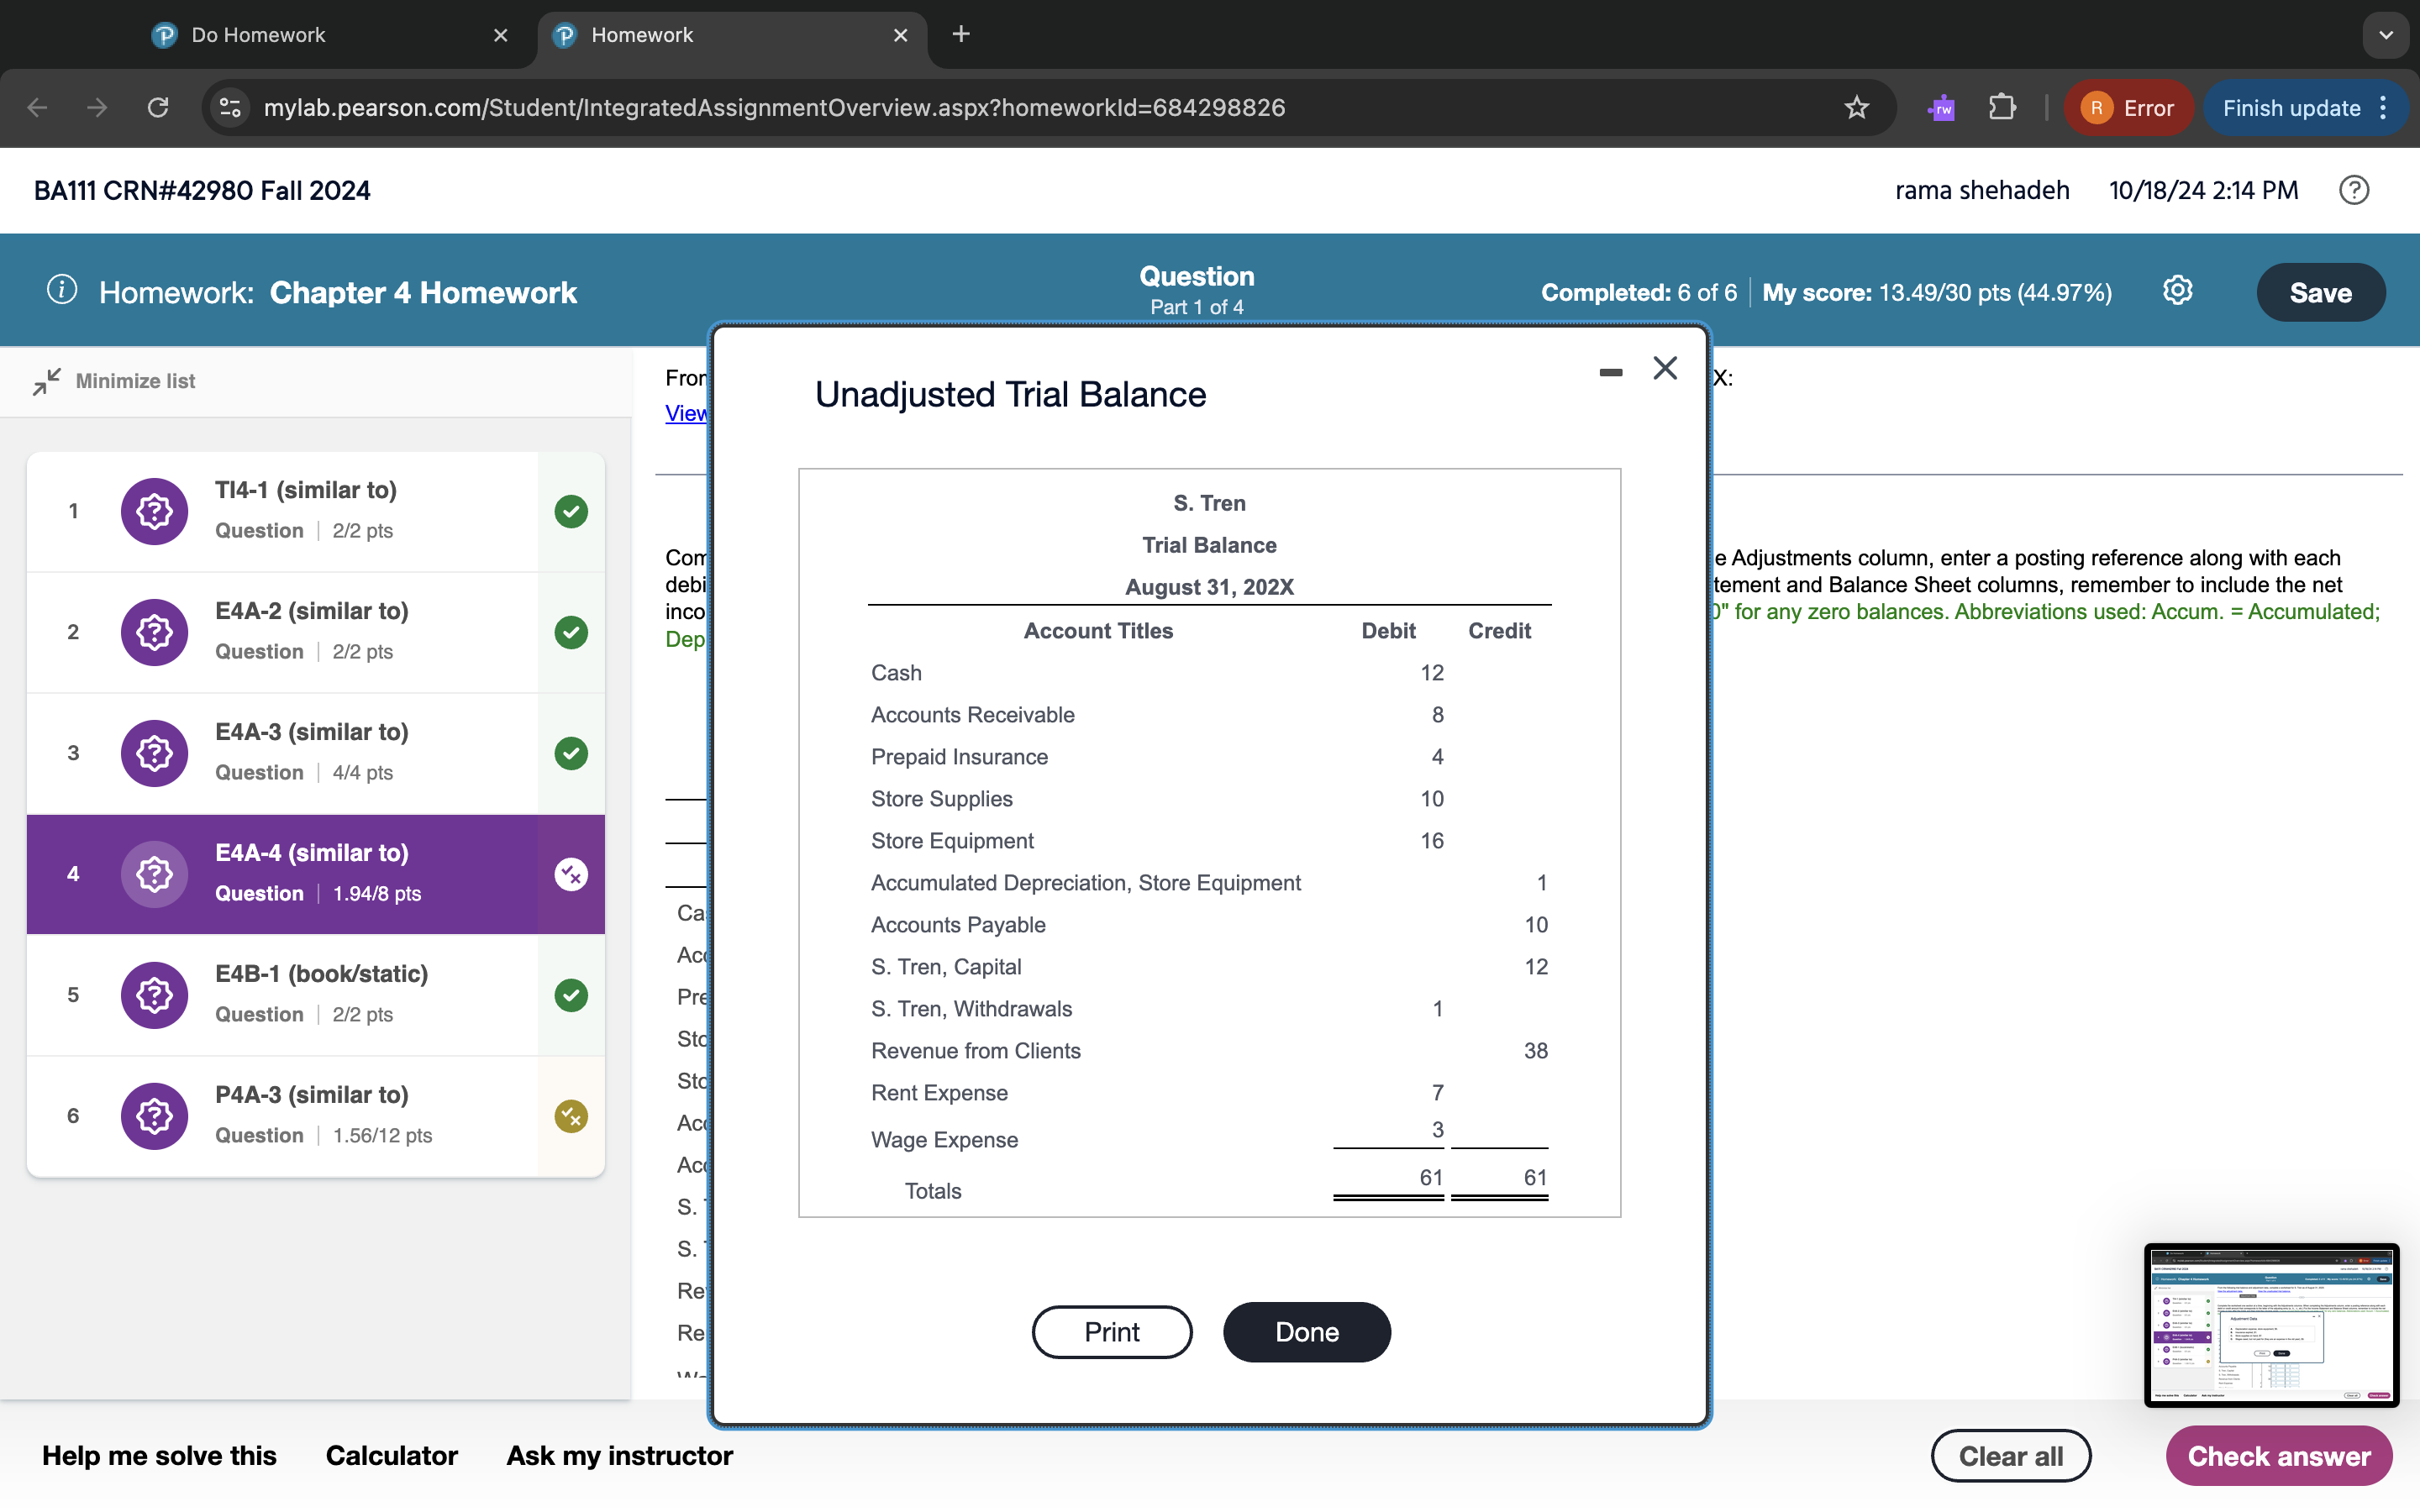Reload the page using the refresh icon
Screen dimensions: 2420x1512
[x=158, y=108]
